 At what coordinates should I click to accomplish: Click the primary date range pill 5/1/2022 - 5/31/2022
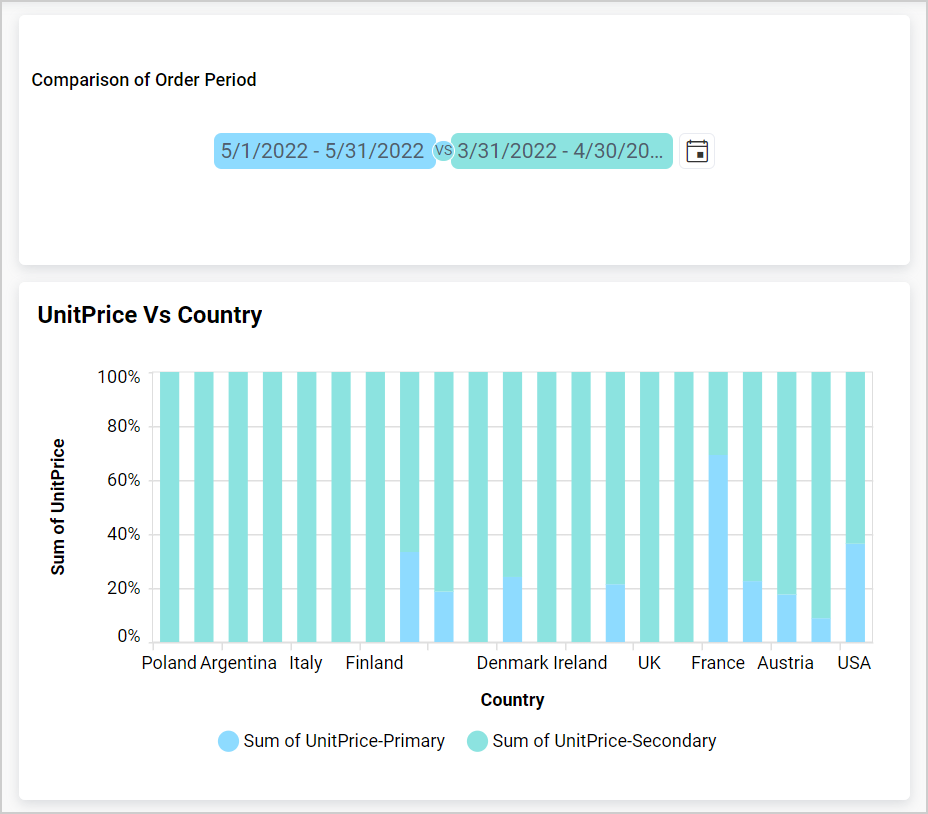point(324,150)
